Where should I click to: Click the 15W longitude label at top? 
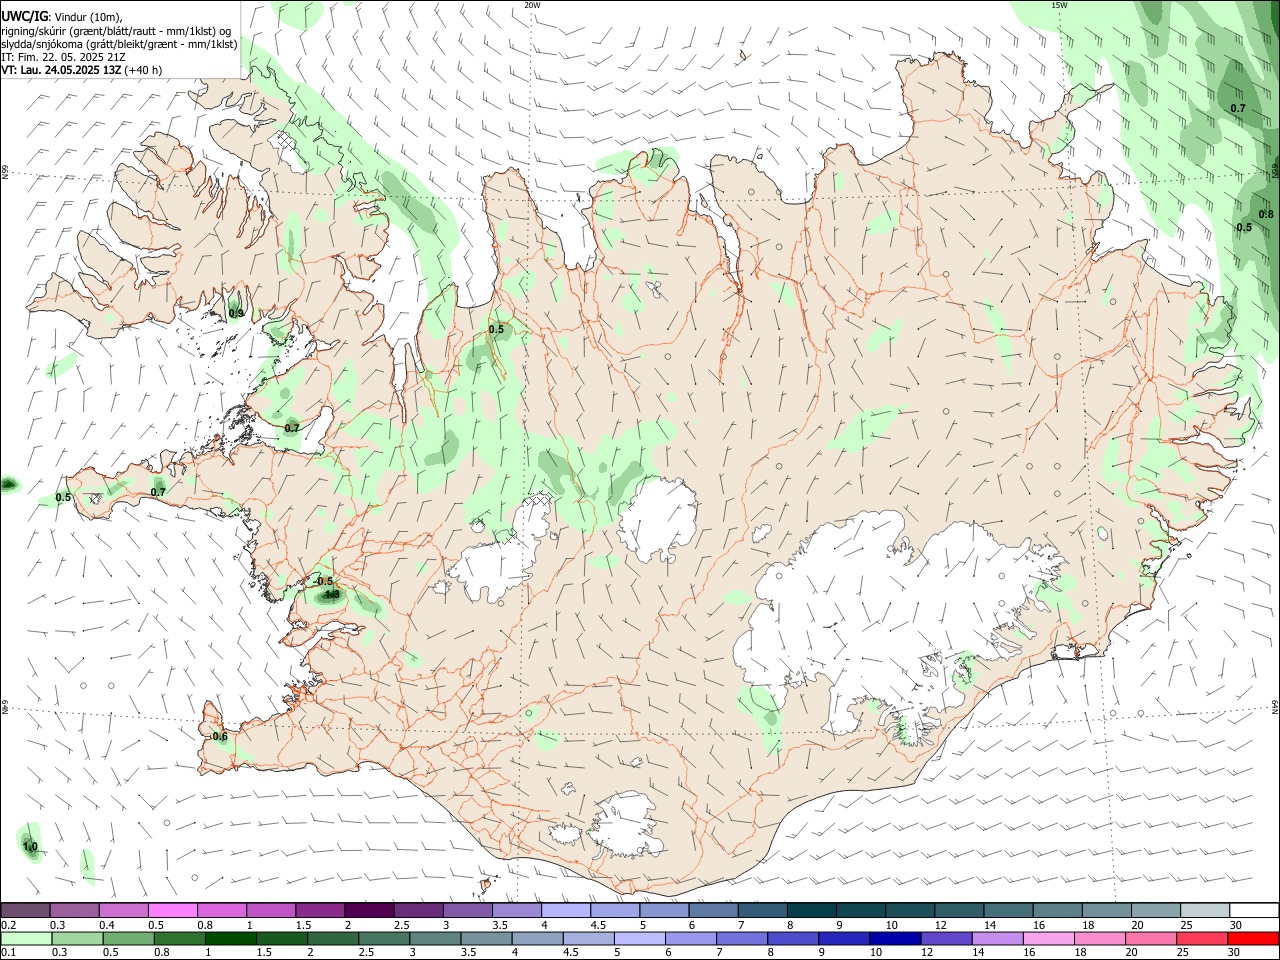(x=1058, y=5)
